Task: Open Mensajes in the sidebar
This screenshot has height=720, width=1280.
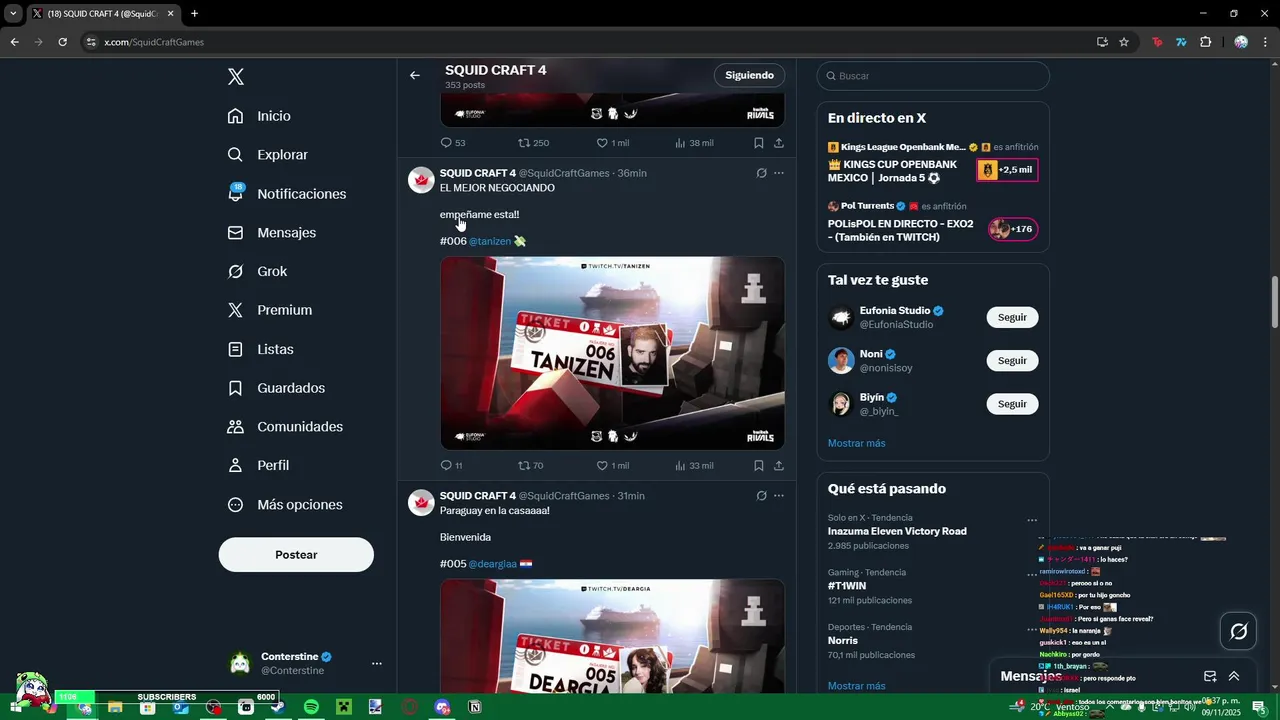Action: click(271, 232)
